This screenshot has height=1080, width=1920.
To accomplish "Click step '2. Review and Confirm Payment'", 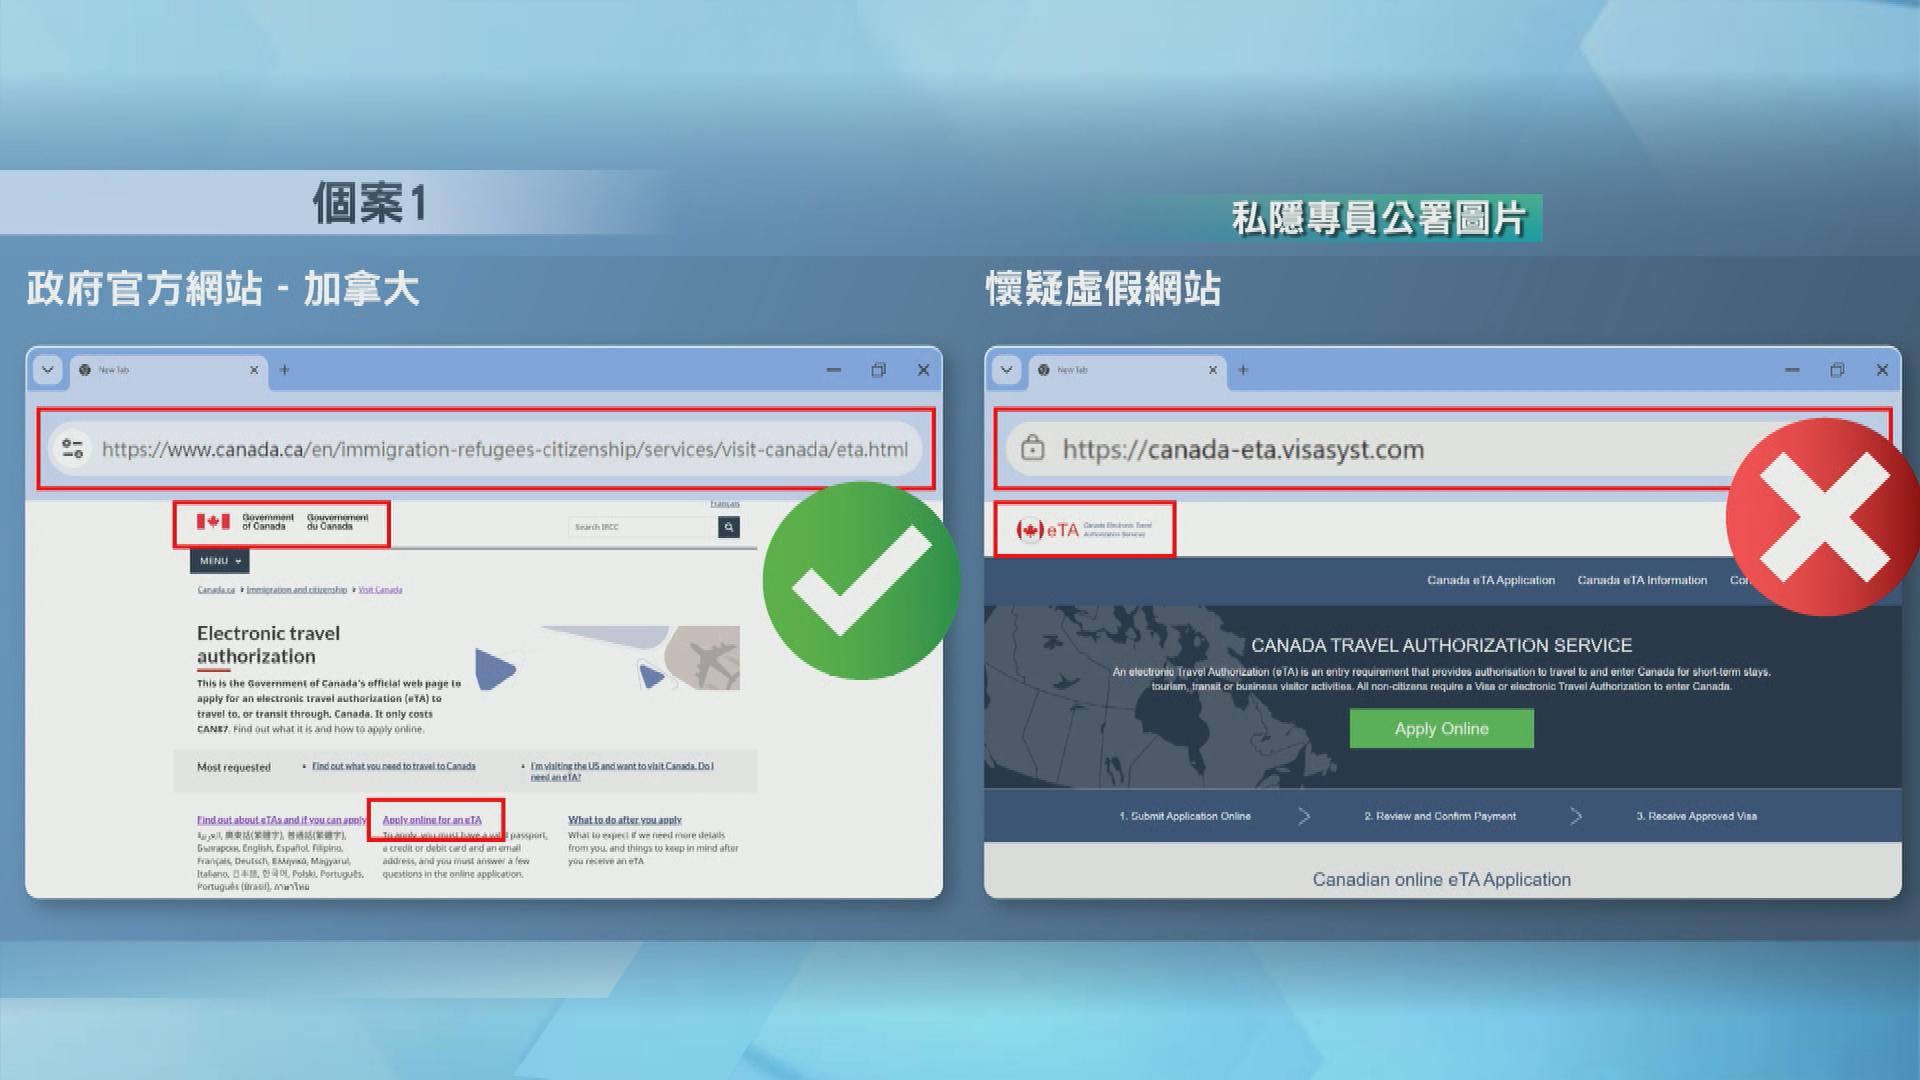I will [1440, 816].
